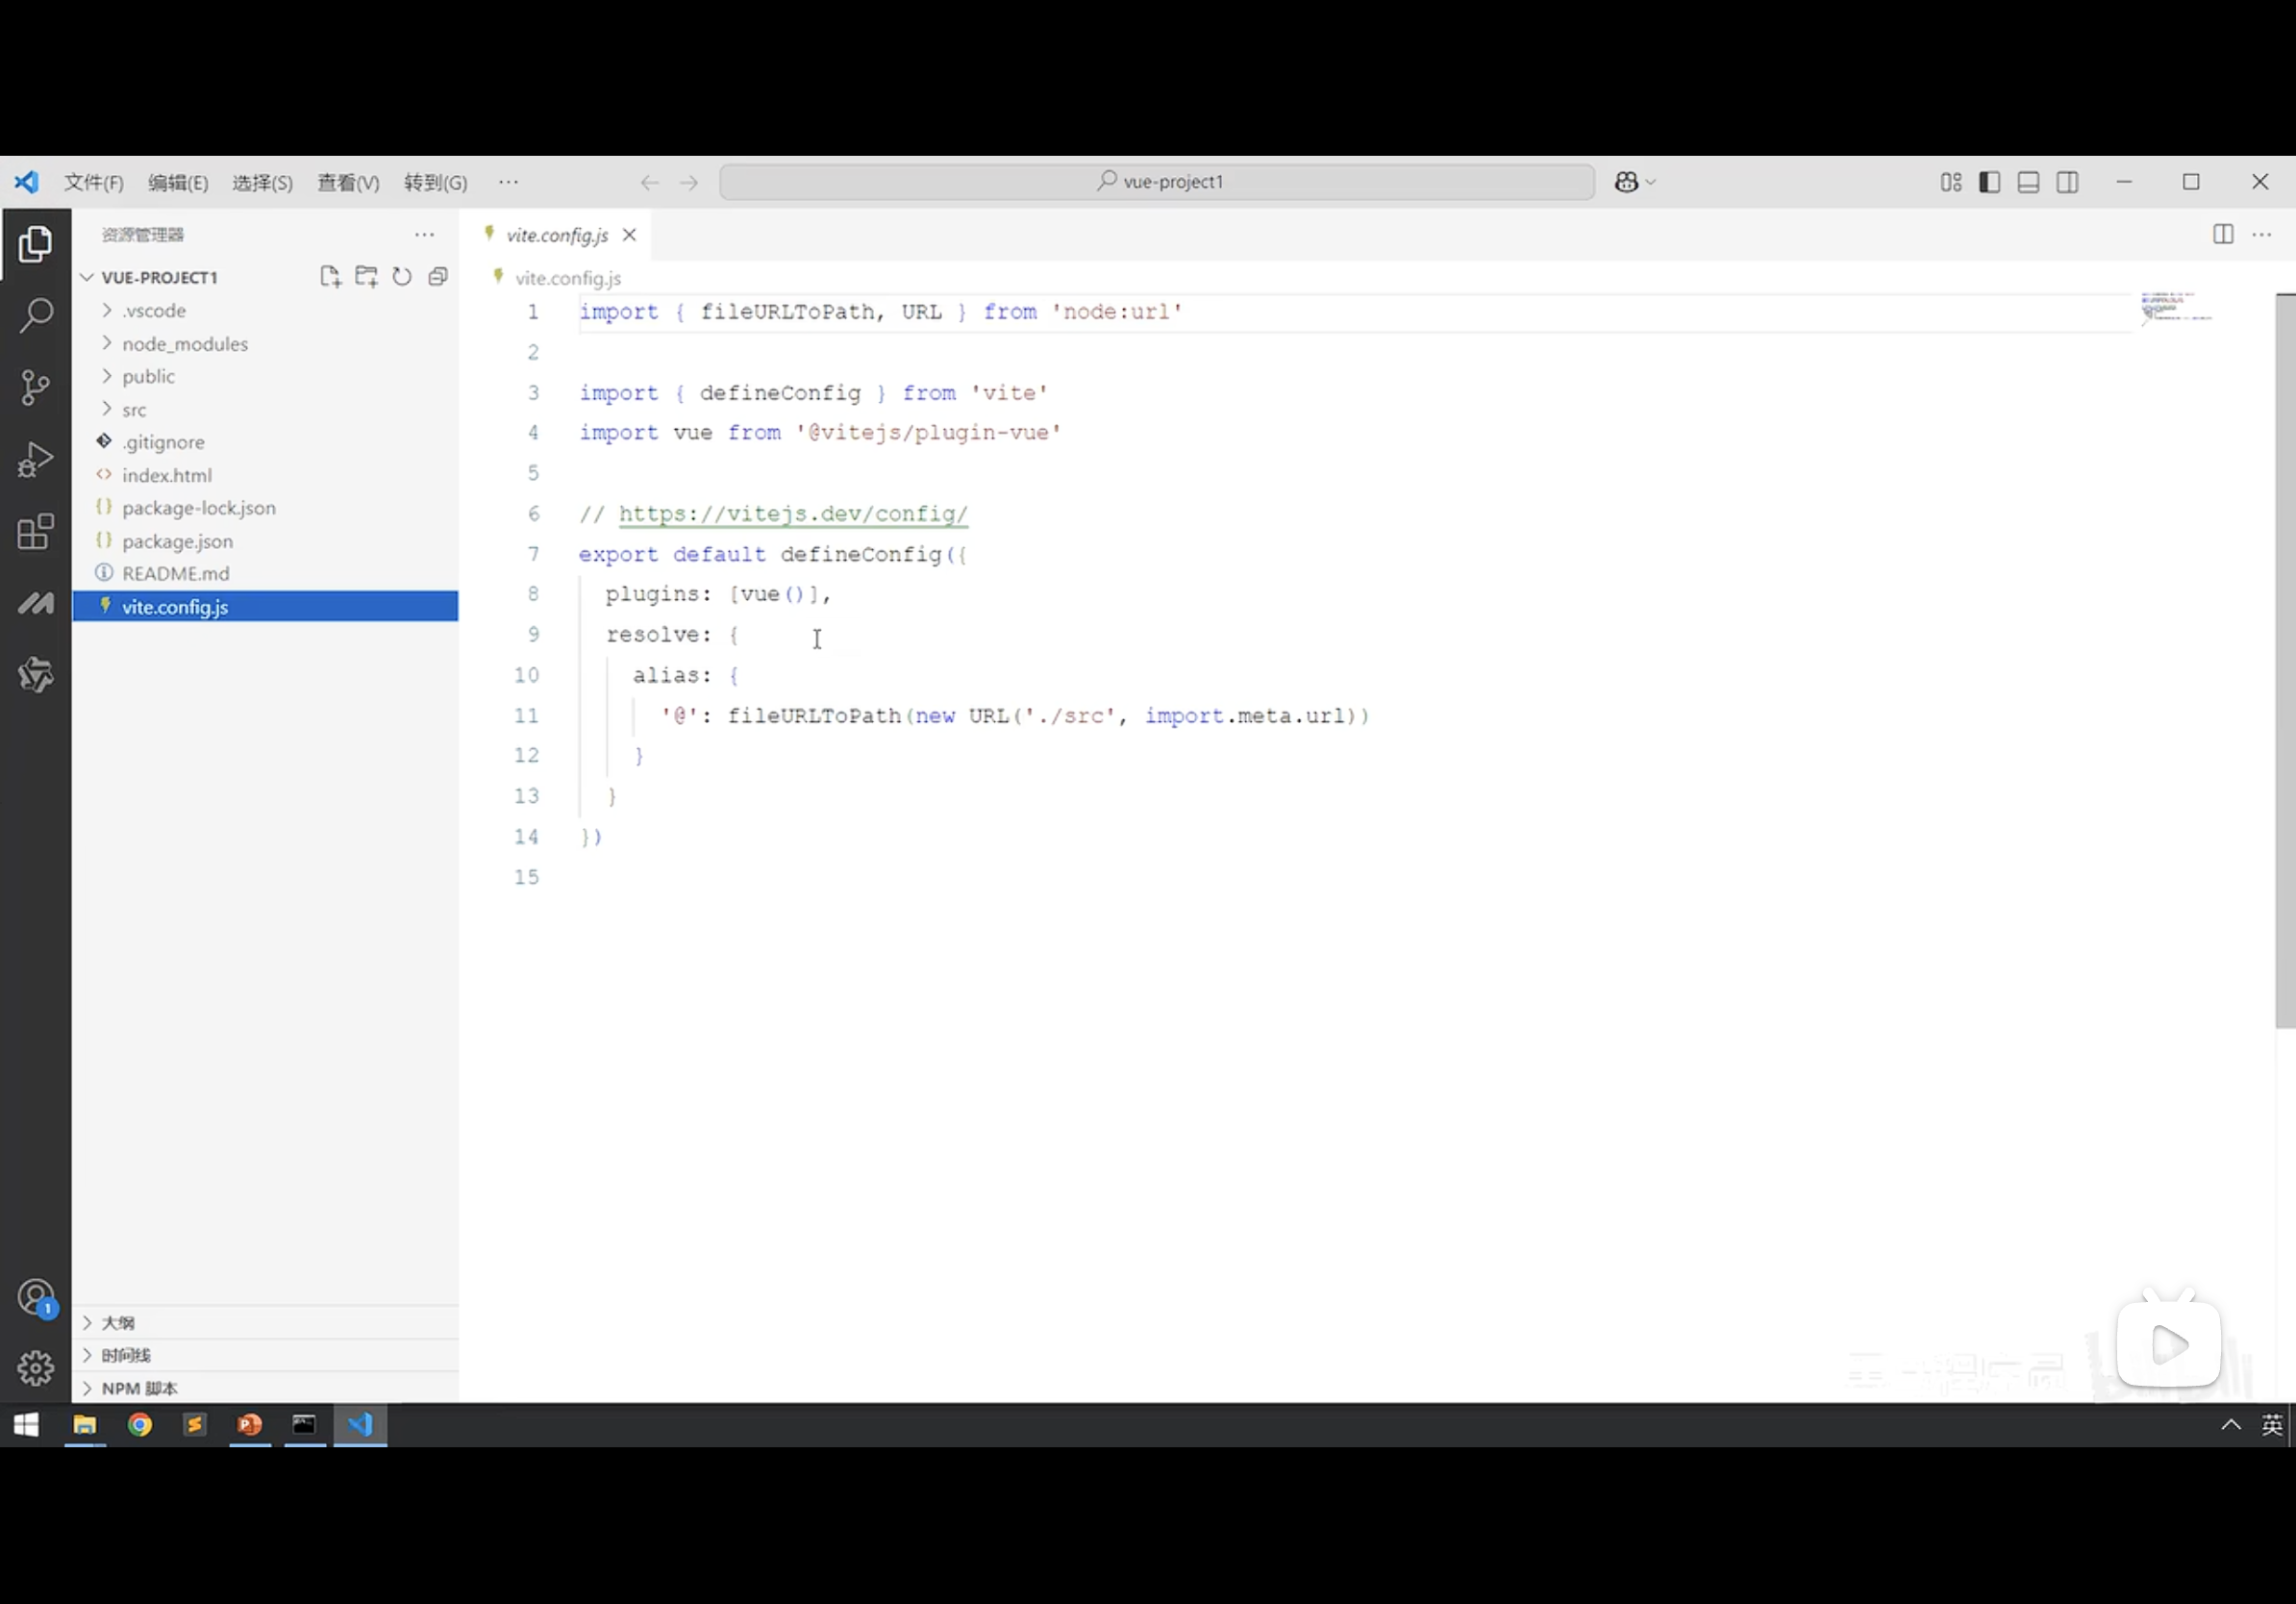This screenshot has width=2296, height=1604.
Task: Refresh the explorer file tree
Action: [402, 277]
